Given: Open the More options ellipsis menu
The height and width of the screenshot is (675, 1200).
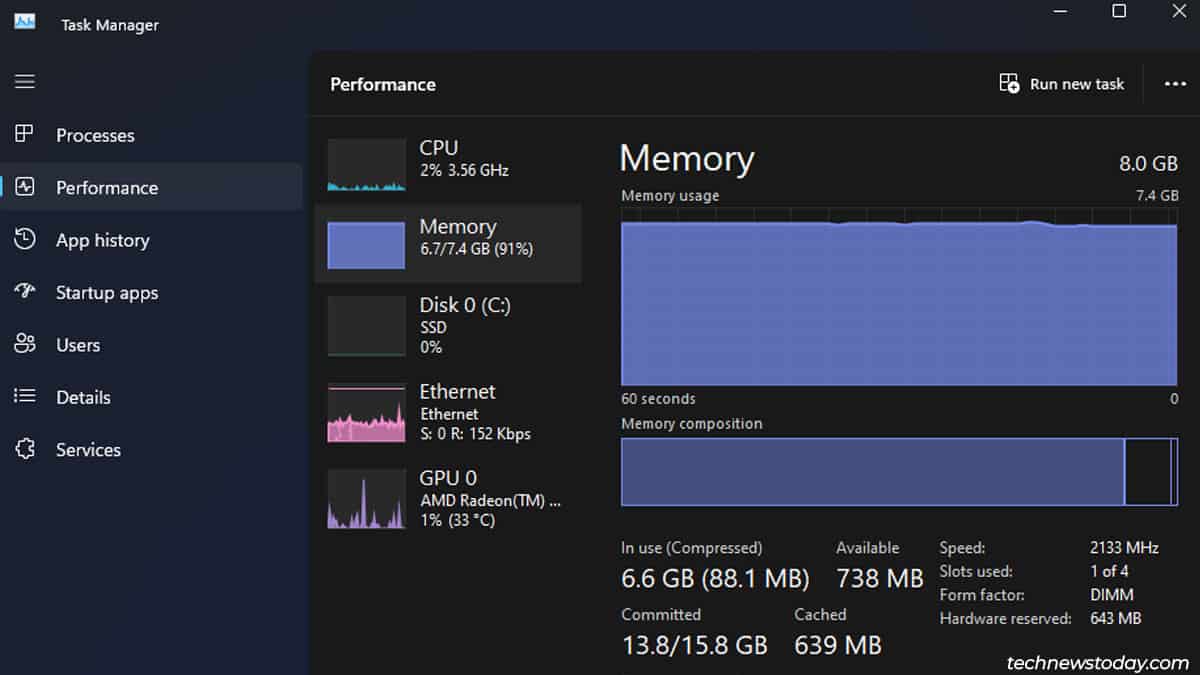Looking at the screenshot, I should pyautogui.click(x=1176, y=84).
